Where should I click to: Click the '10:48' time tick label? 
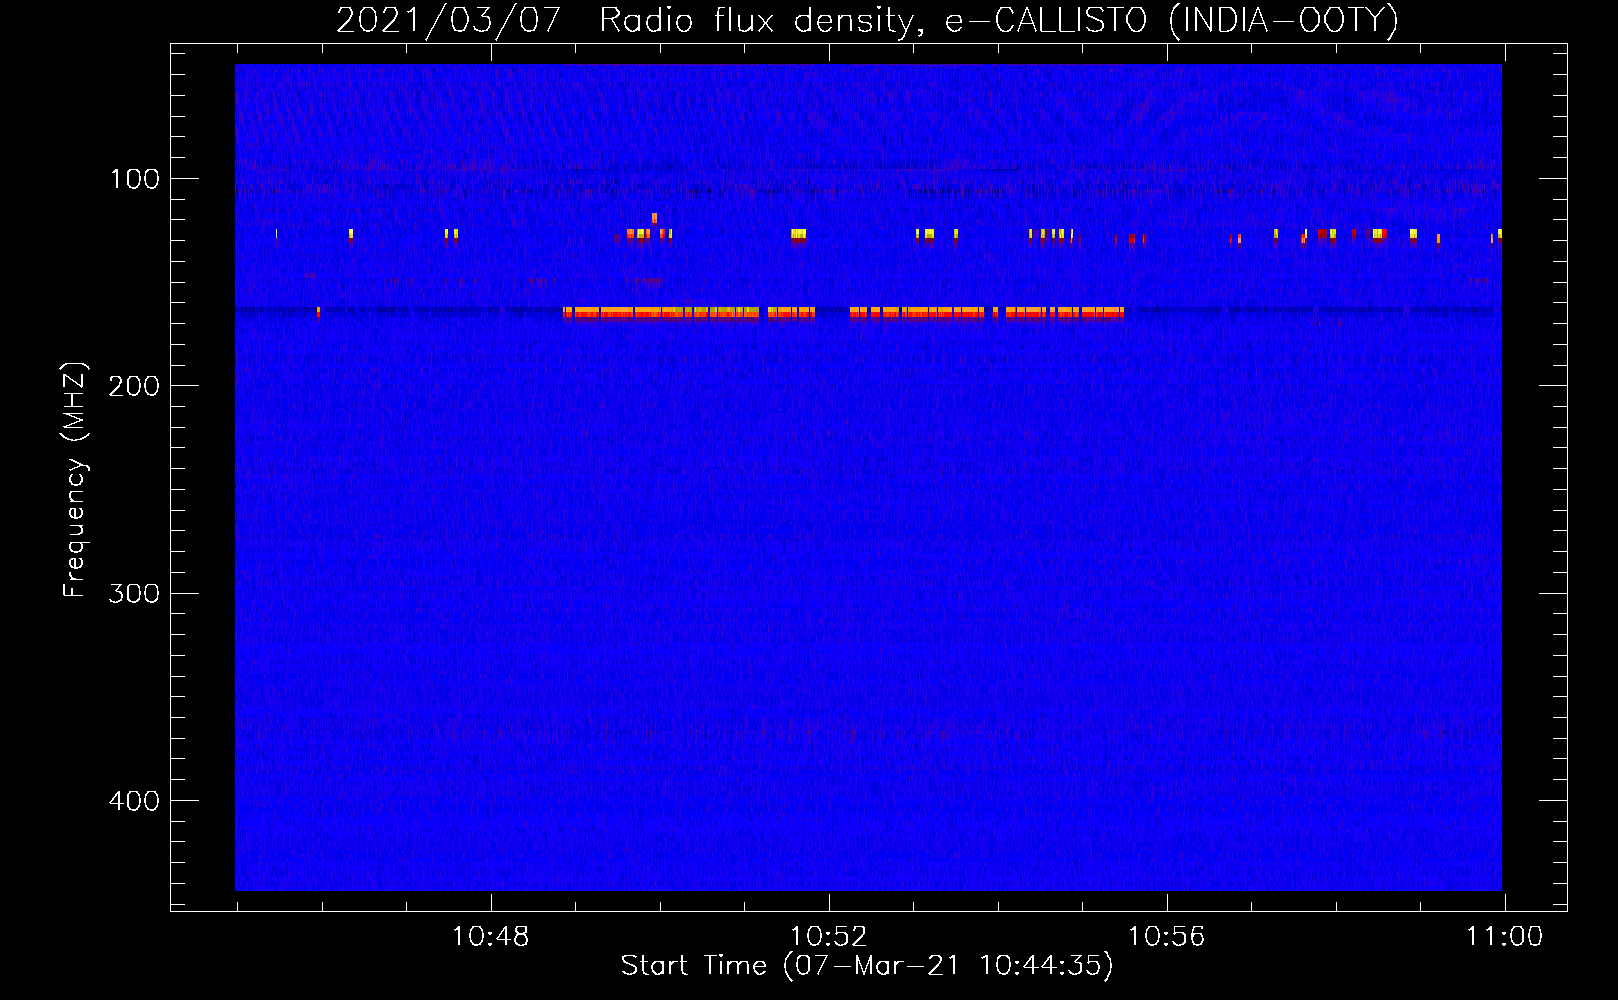pos(490,937)
